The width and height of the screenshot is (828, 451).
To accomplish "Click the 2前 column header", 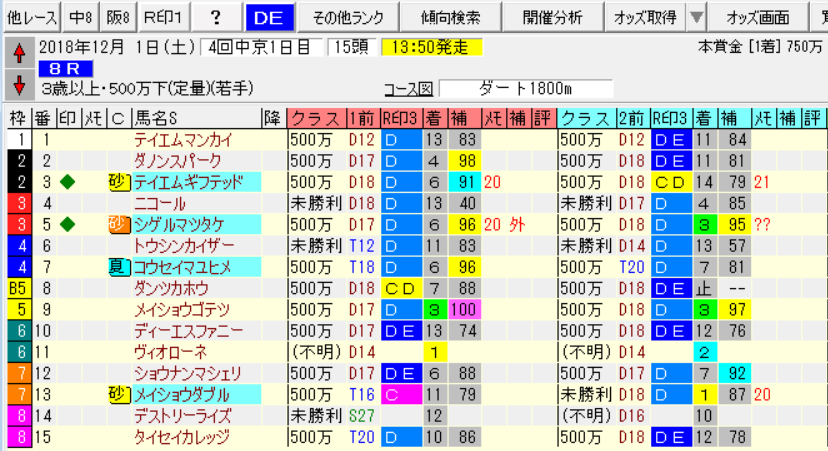I will coord(633,118).
